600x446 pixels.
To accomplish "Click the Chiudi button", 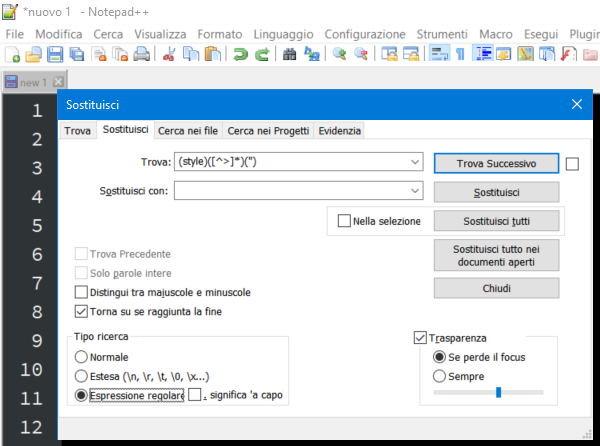I will [496, 288].
